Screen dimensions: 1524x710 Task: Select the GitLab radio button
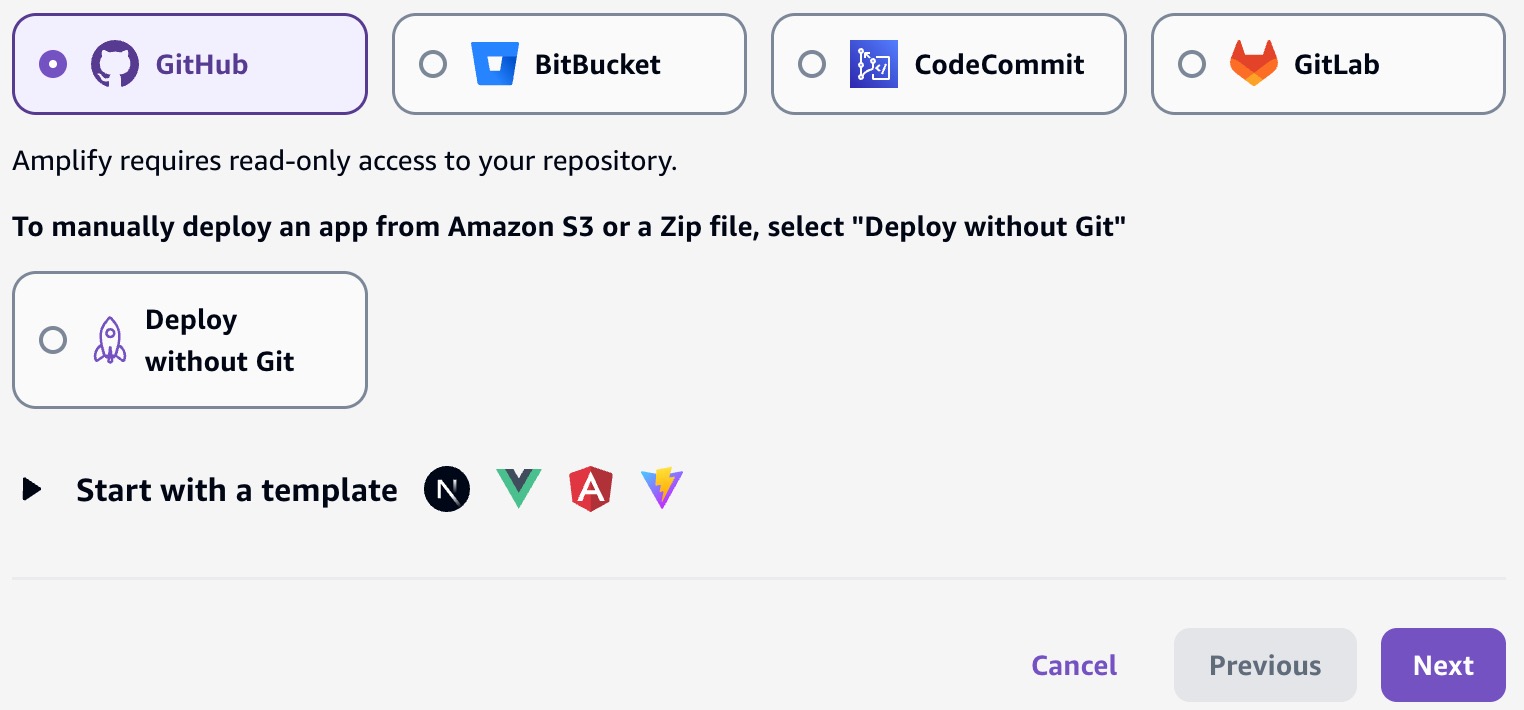(x=1192, y=64)
